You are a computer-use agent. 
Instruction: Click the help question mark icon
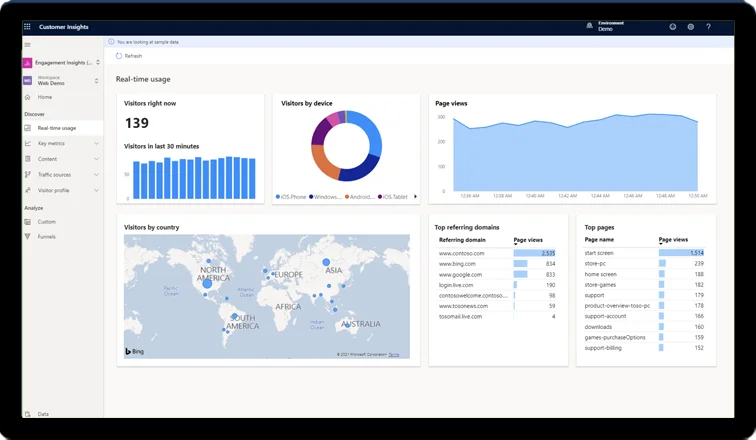point(708,27)
